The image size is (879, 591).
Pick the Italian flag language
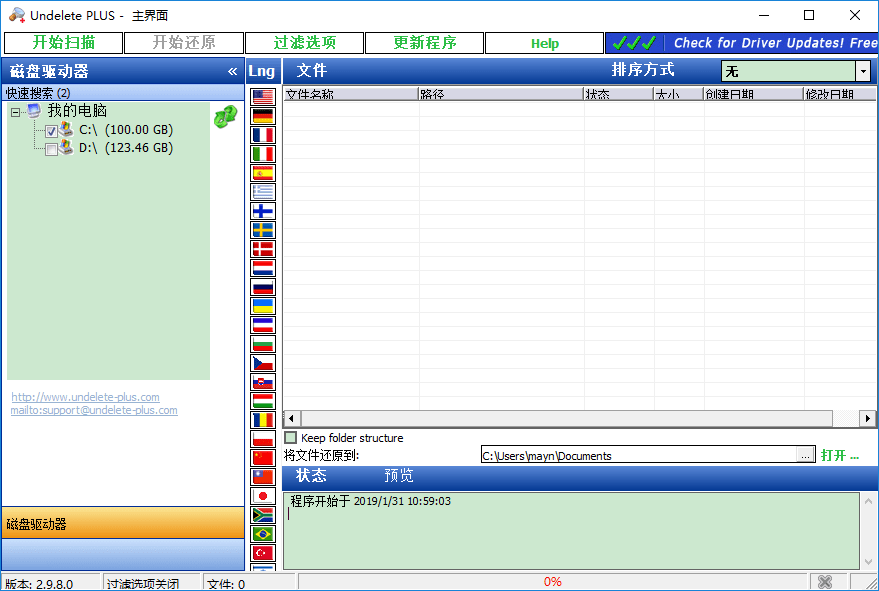coord(263,154)
